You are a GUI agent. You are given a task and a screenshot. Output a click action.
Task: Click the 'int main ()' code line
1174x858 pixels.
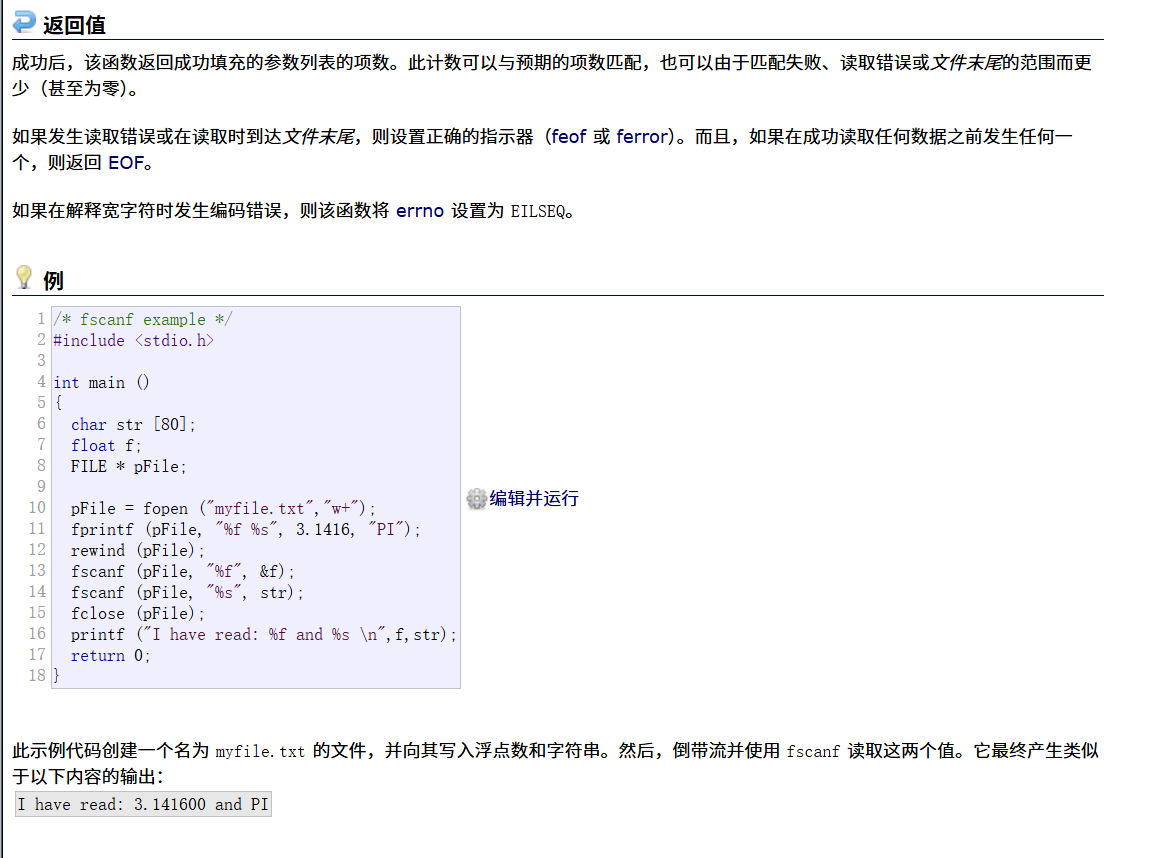pos(101,383)
